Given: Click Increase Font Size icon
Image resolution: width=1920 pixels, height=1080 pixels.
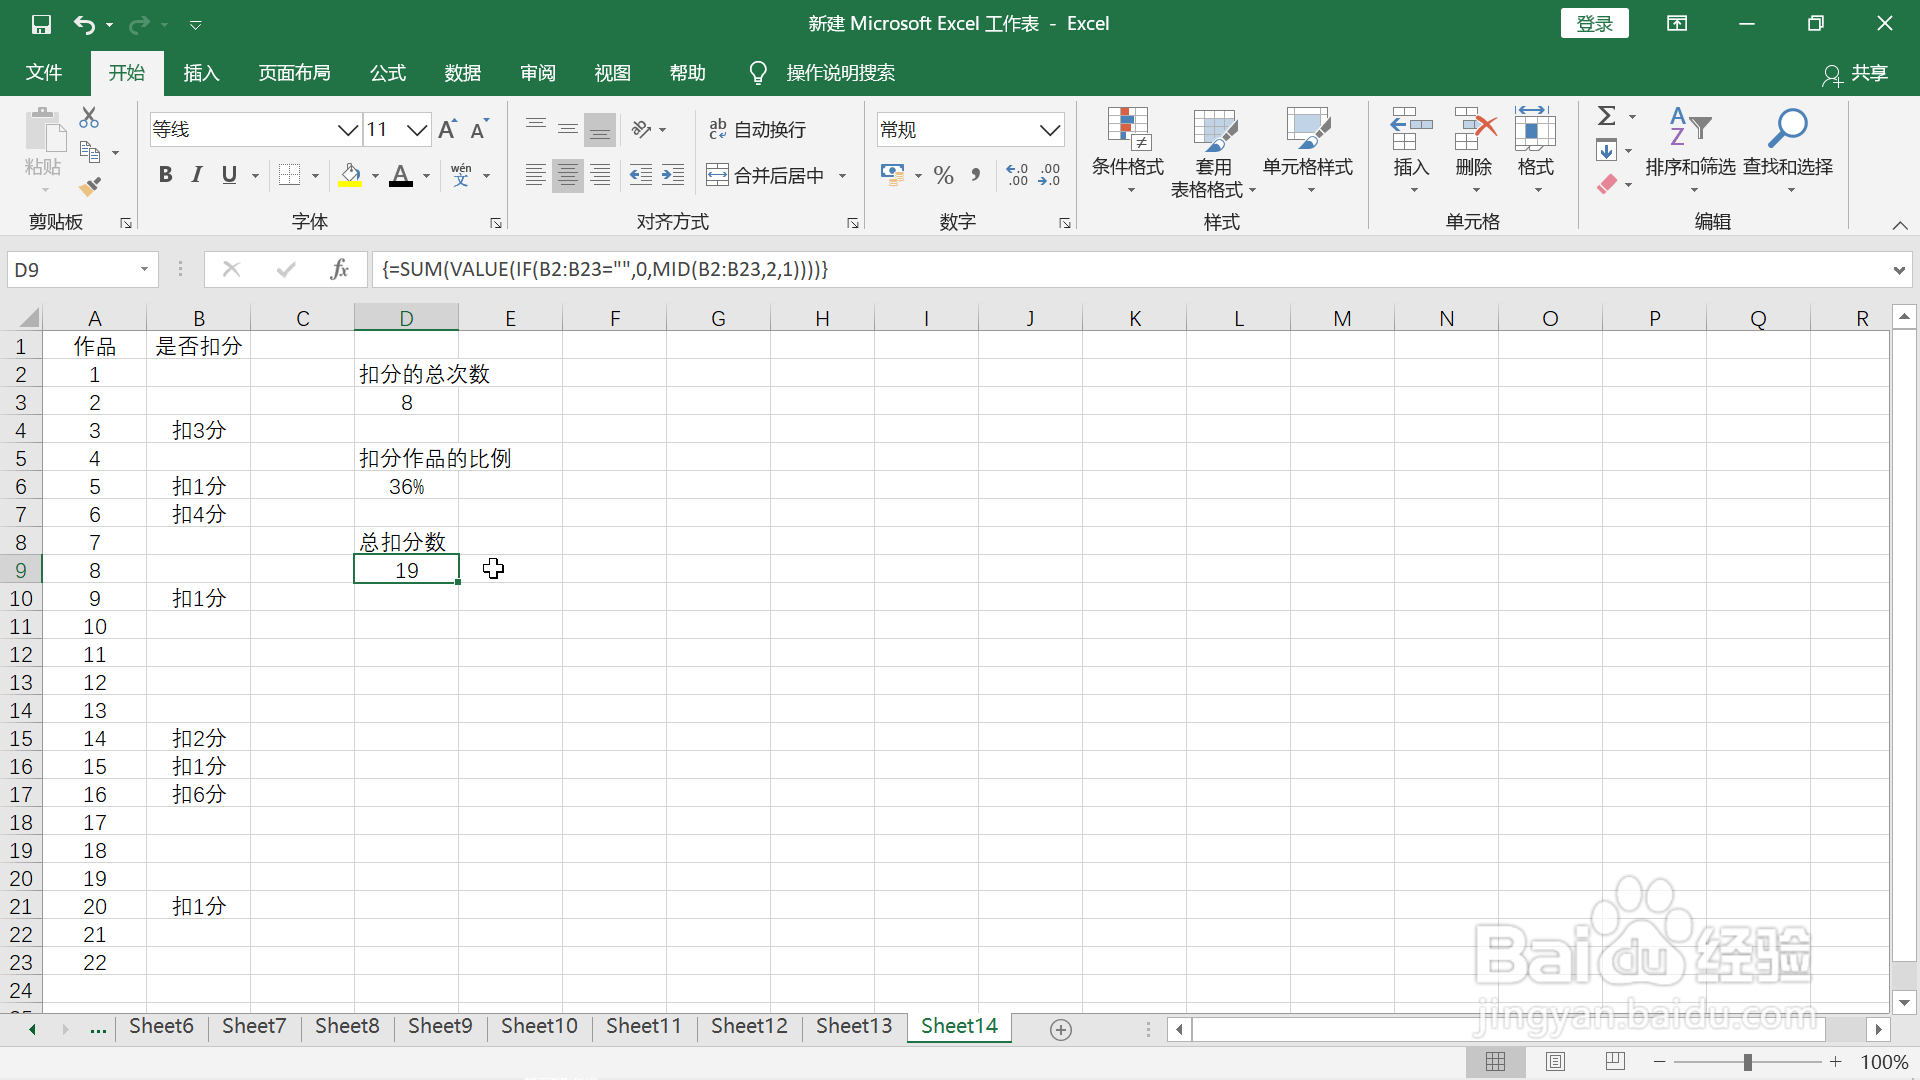Looking at the screenshot, I should click(447, 129).
